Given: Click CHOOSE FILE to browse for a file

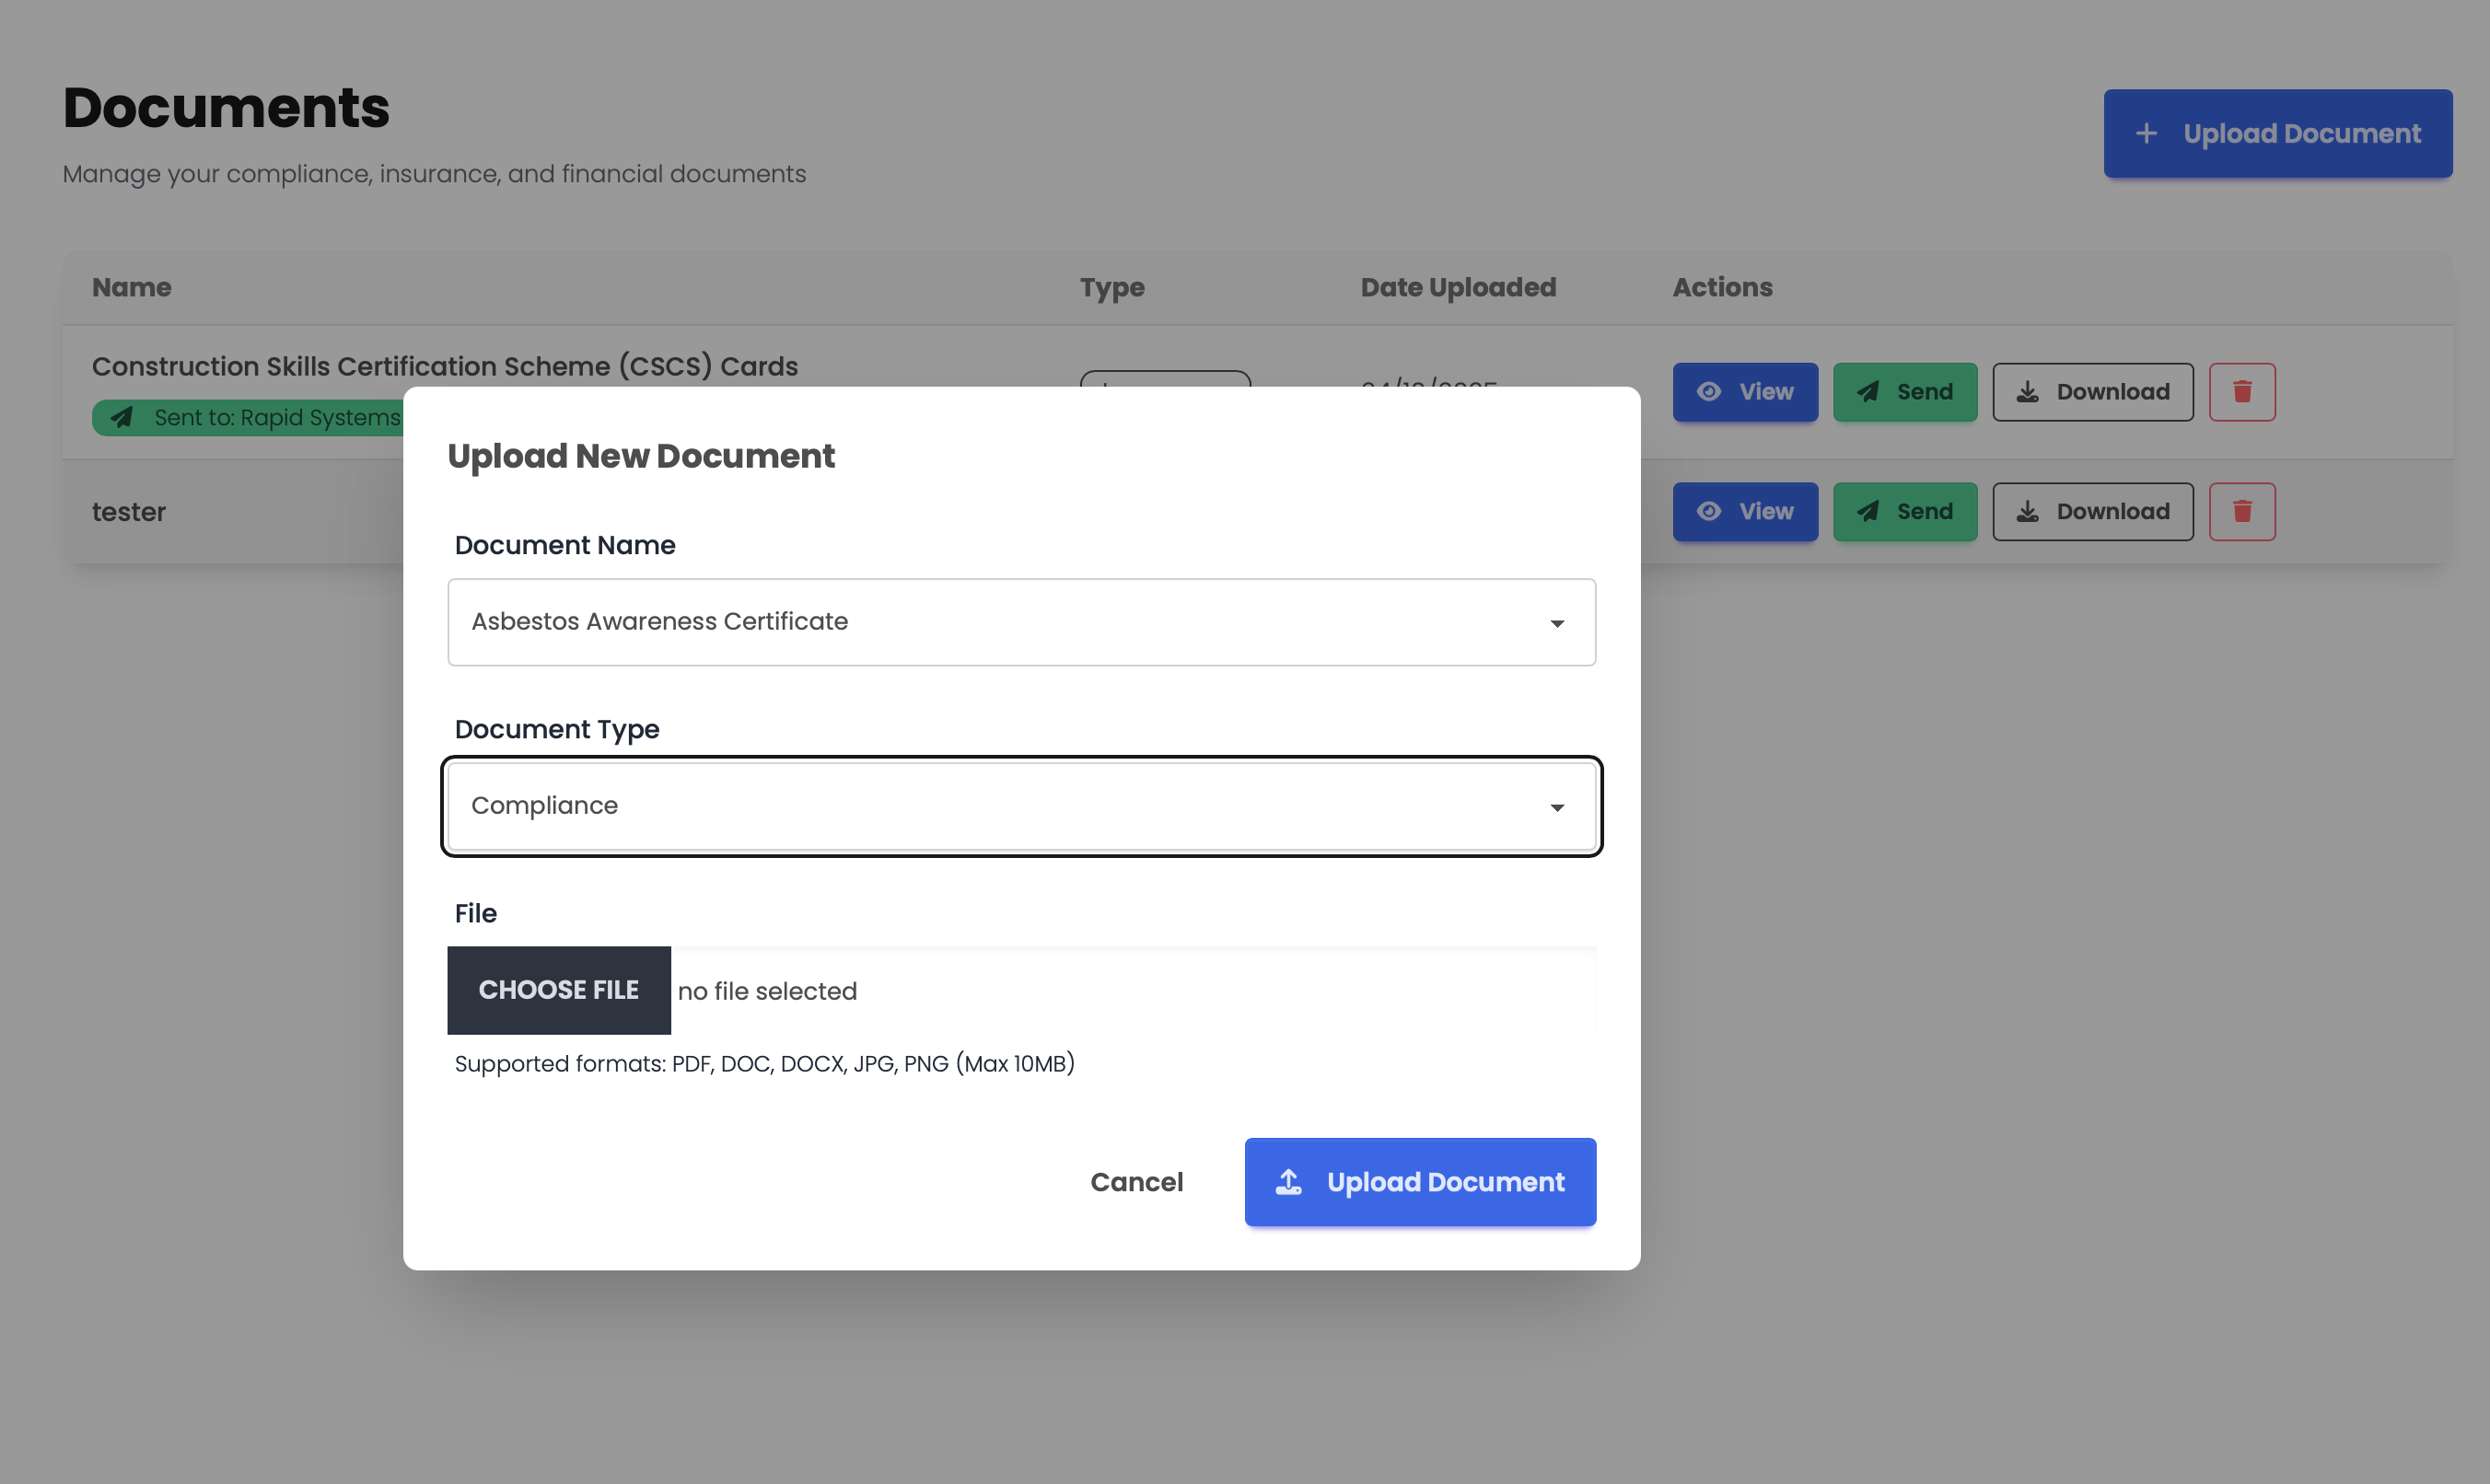Looking at the screenshot, I should (x=559, y=990).
